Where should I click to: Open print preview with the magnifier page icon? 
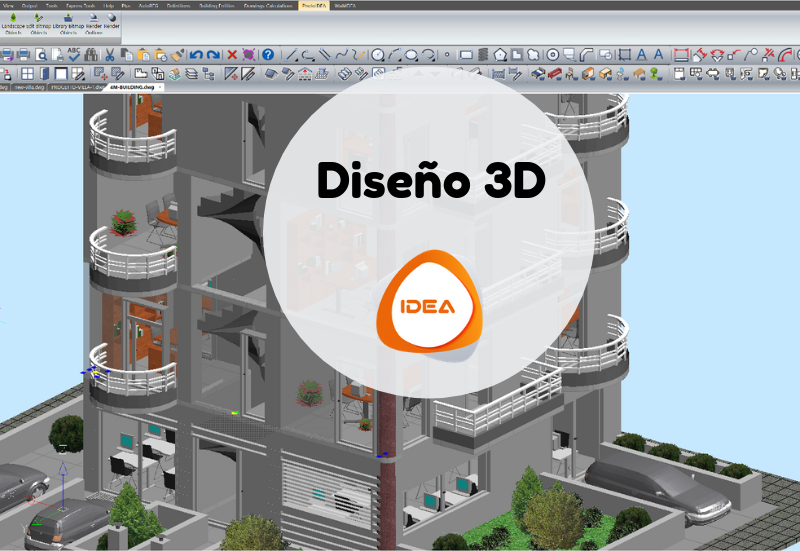(x=41, y=55)
